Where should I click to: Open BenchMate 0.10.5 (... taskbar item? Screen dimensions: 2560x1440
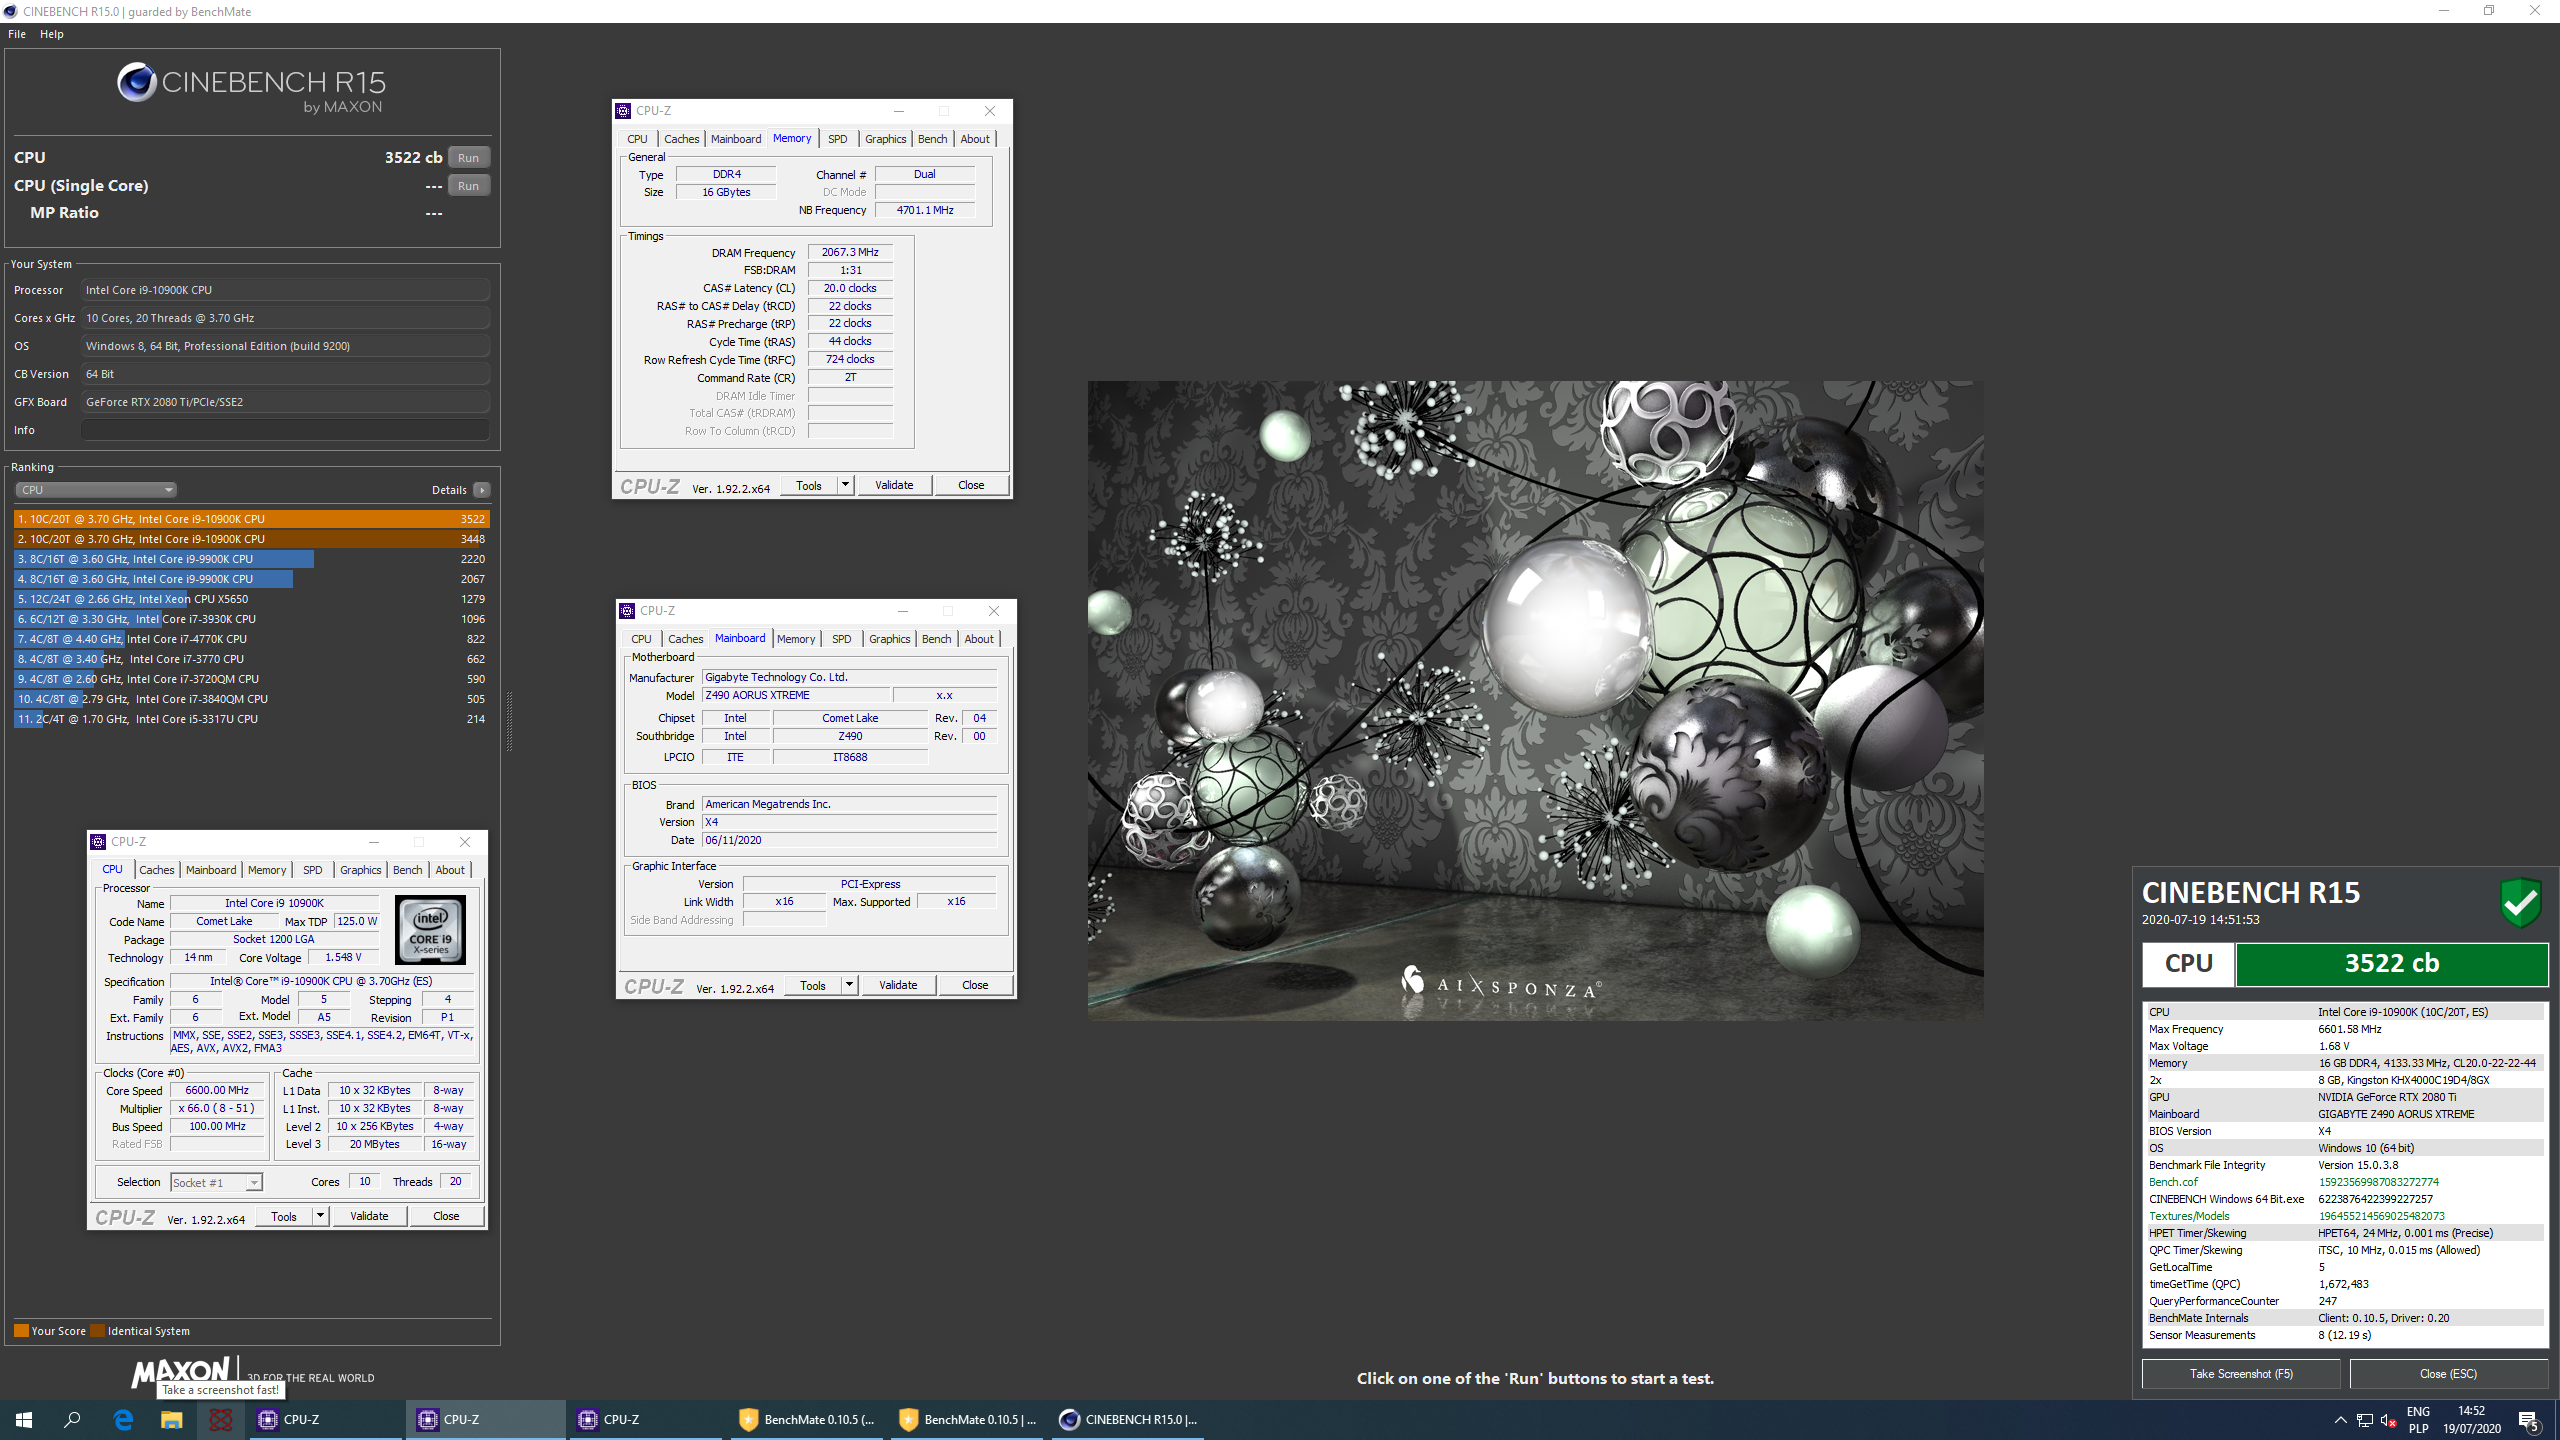pyautogui.click(x=805, y=1419)
